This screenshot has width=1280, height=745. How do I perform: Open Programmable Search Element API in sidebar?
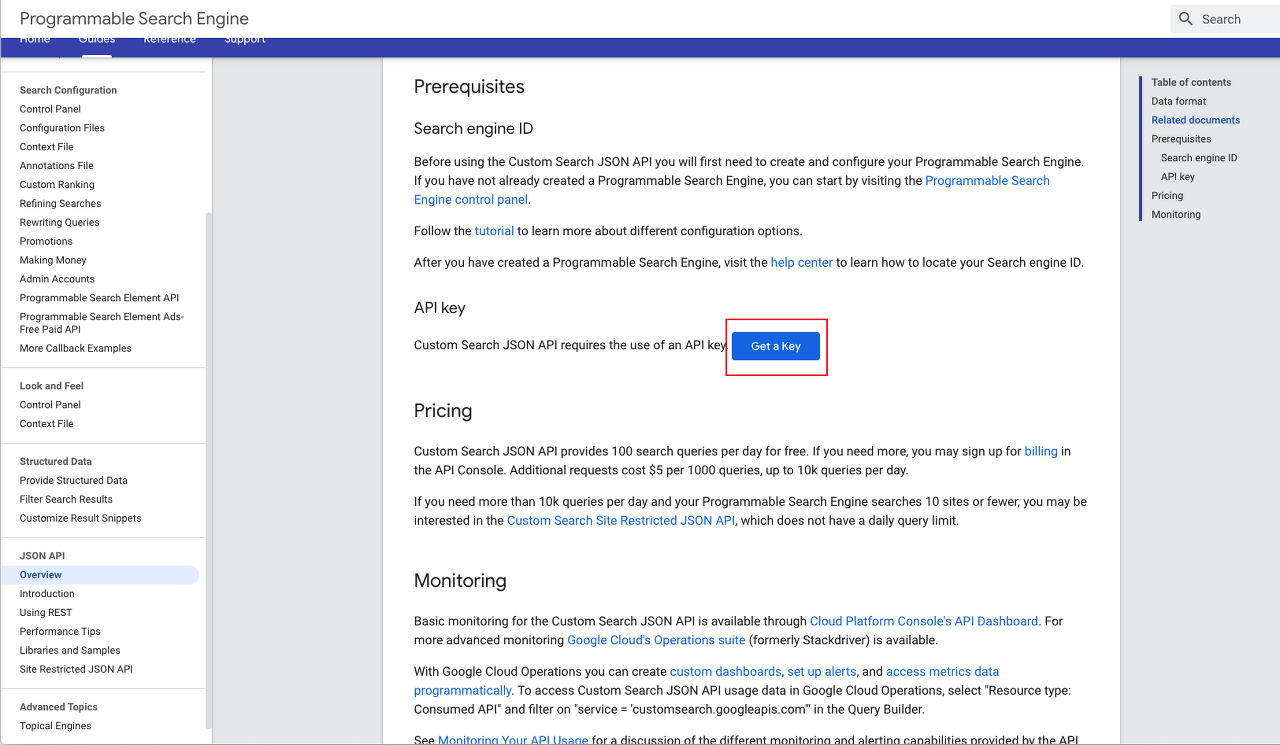click(x=99, y=298)
